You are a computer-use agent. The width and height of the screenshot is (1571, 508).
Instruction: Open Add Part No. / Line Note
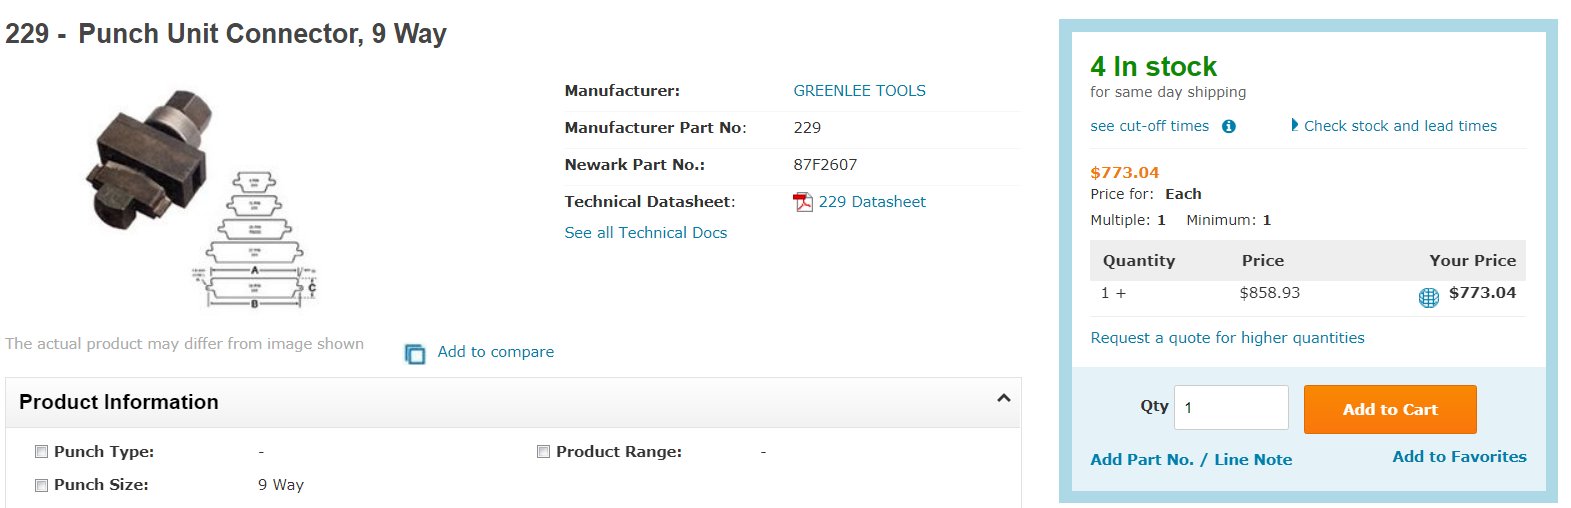point(1191,460)
